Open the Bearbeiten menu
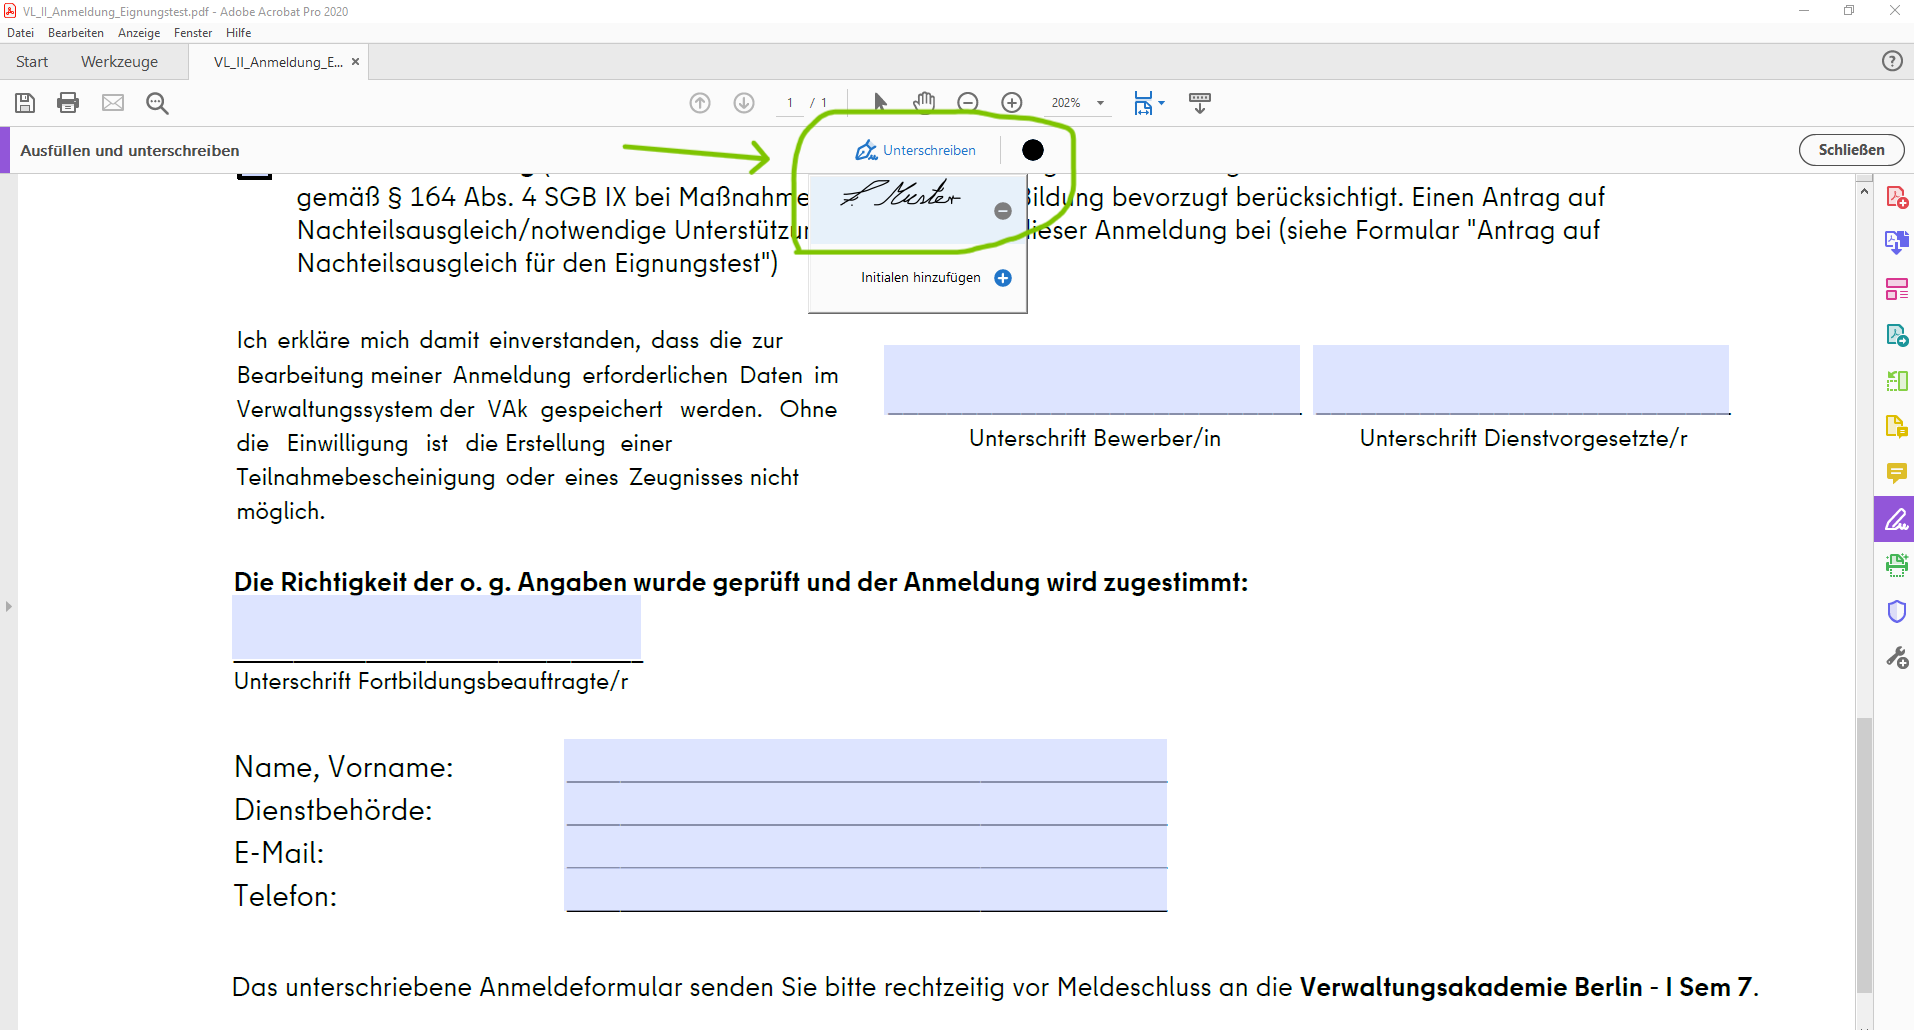This screenshot has height=1030, width=1914. pos(76,33)
